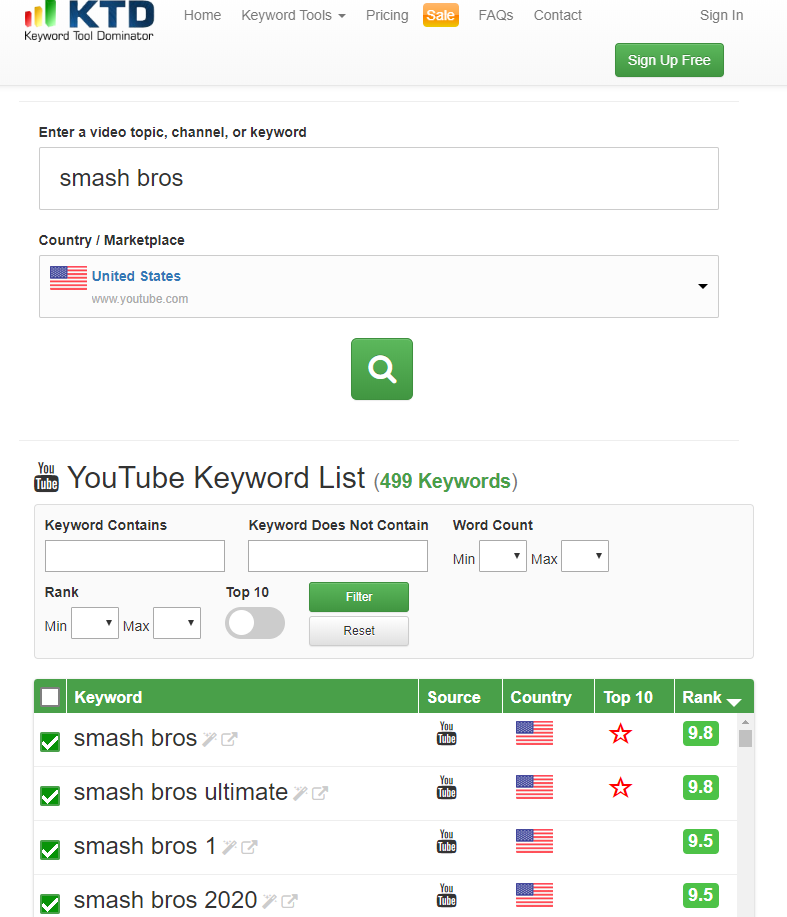Click magic wand icon for 'smash bros 2020'
The image size is (787, 917).
[270, 901]
